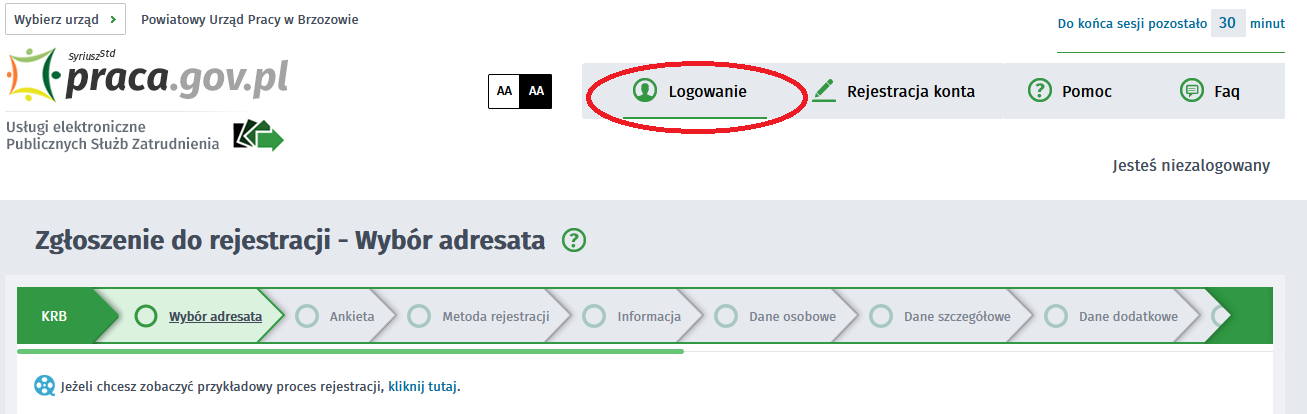Click the Rejestracja konta pencil icon
The height and width of the screenshot is (414, 1307).
(x=823, y=91)
